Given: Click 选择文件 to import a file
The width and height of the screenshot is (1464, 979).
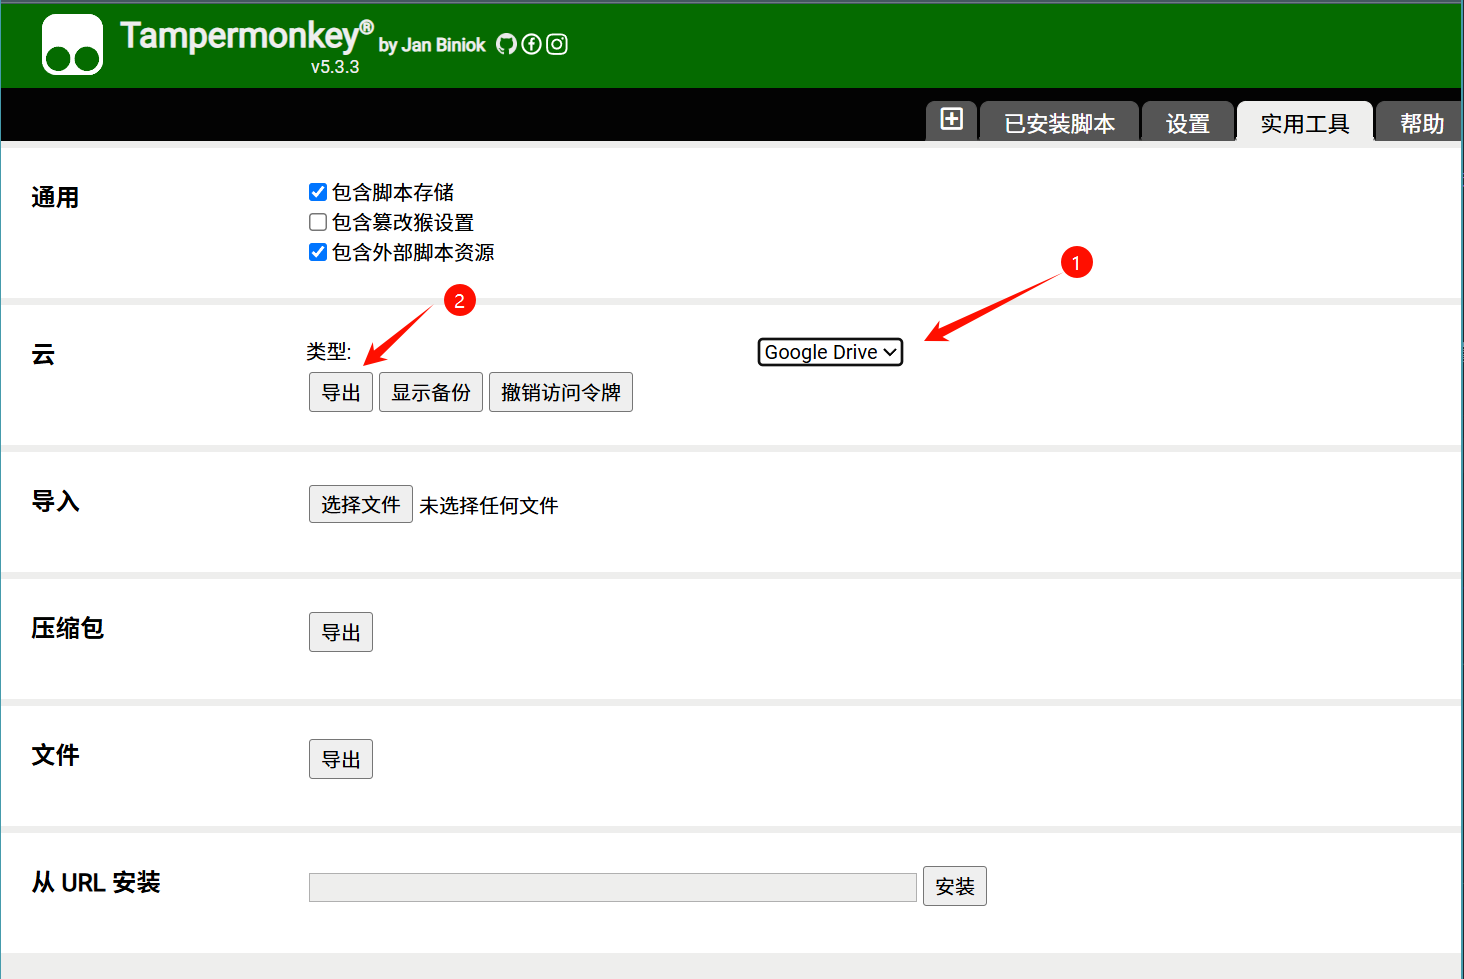Looking at the screenshot, I should tap(361, 504).
